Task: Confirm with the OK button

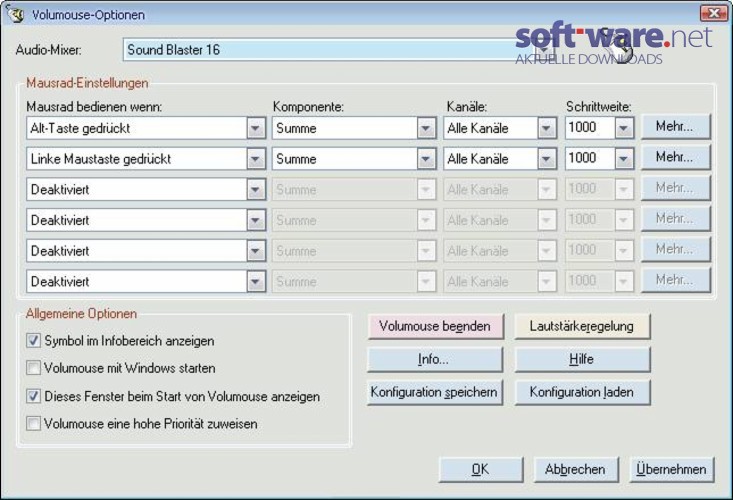Action: (481, 469)
